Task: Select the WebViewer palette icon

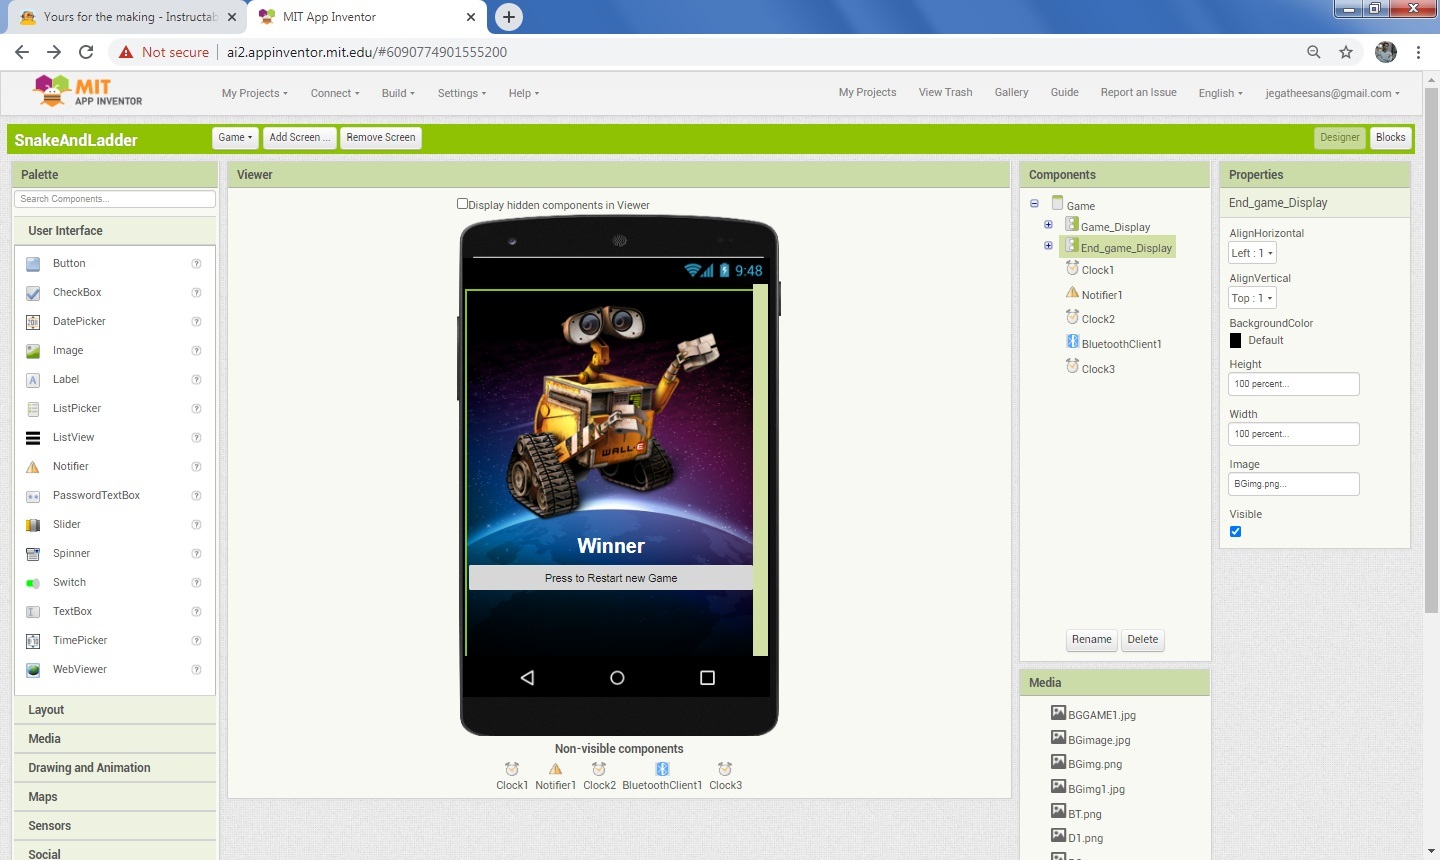Action: click(33, 670)
